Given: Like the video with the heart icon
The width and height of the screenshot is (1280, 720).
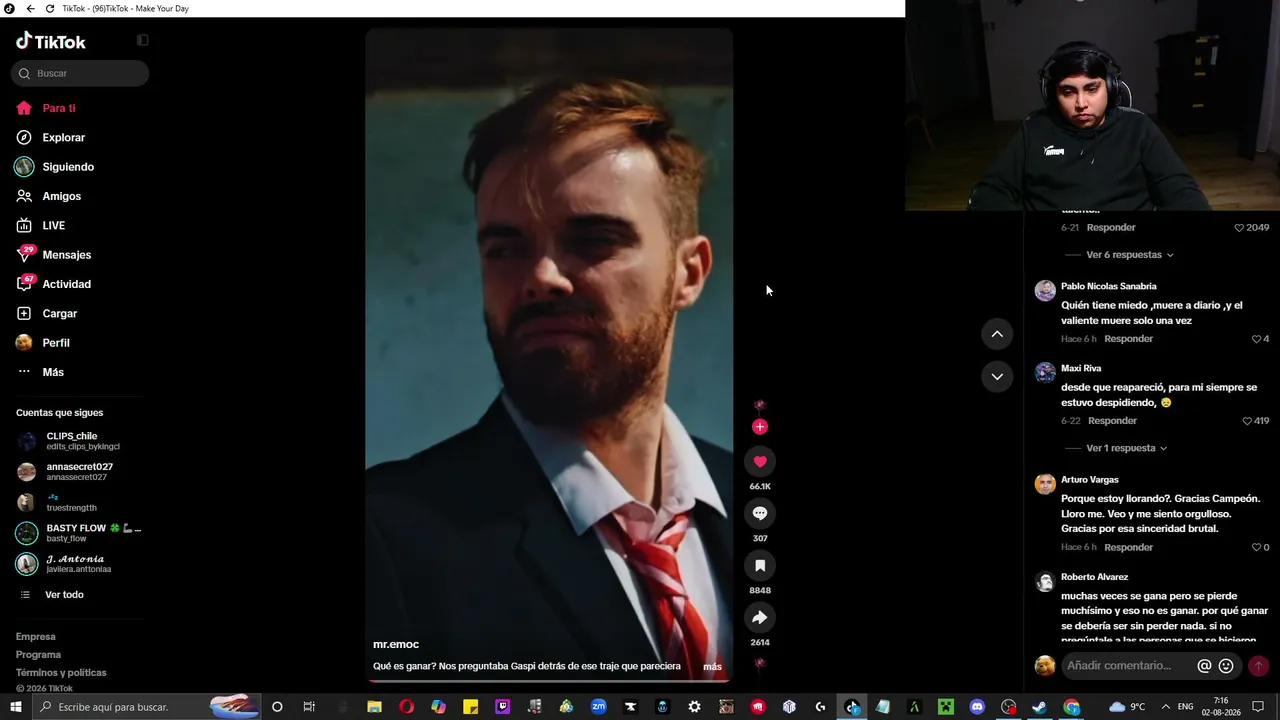Looking at the screenshot, I should pos(760,461).
